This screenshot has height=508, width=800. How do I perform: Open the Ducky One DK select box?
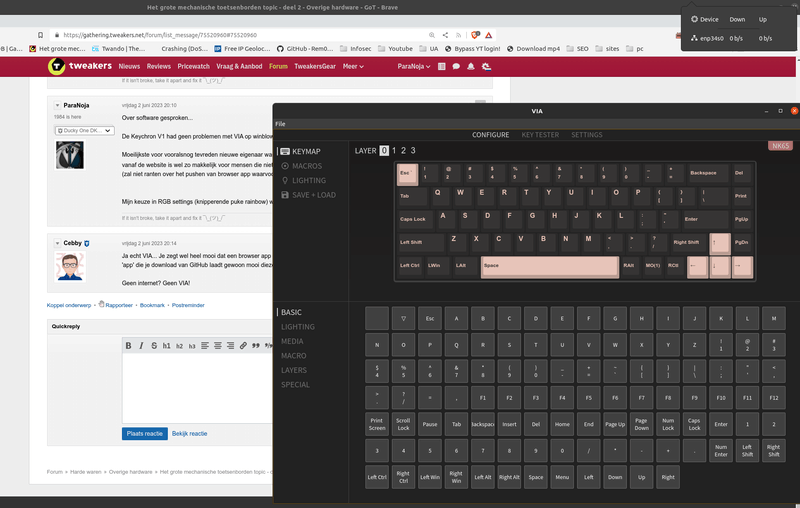tap(84, 131)
